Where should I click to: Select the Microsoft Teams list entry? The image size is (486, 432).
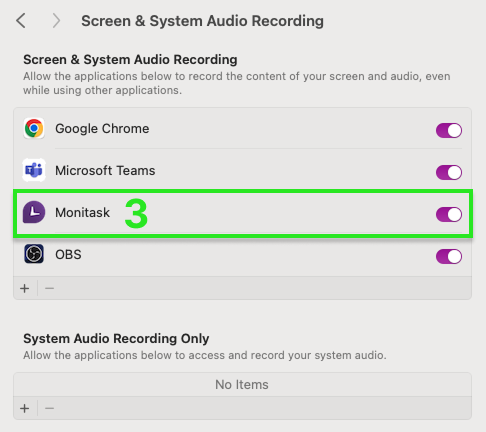tap(242, 170)
